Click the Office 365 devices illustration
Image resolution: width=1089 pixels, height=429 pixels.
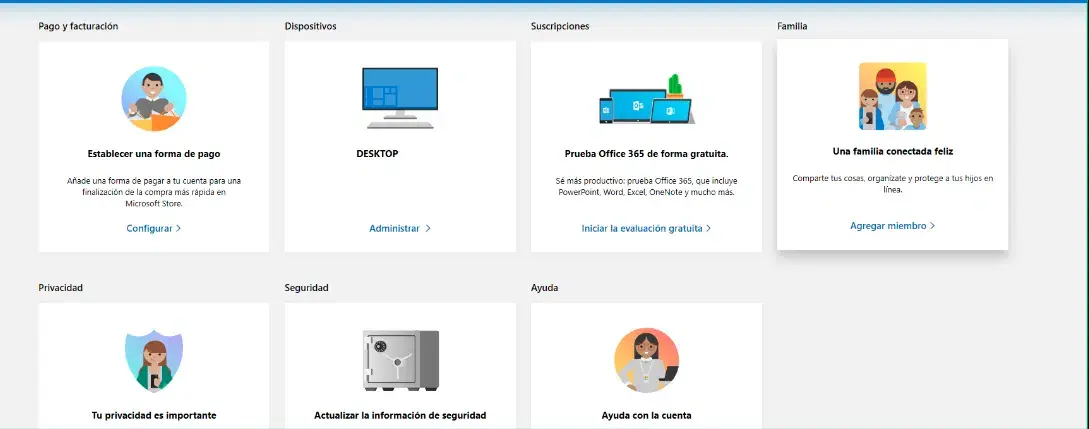(x=647, y=99)
